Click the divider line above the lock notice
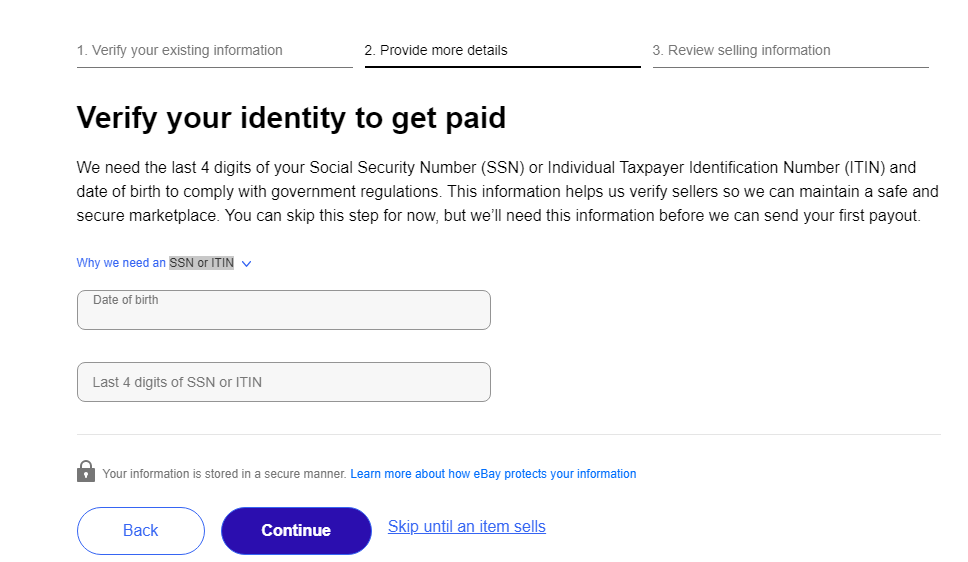 [x=509, y=434]
